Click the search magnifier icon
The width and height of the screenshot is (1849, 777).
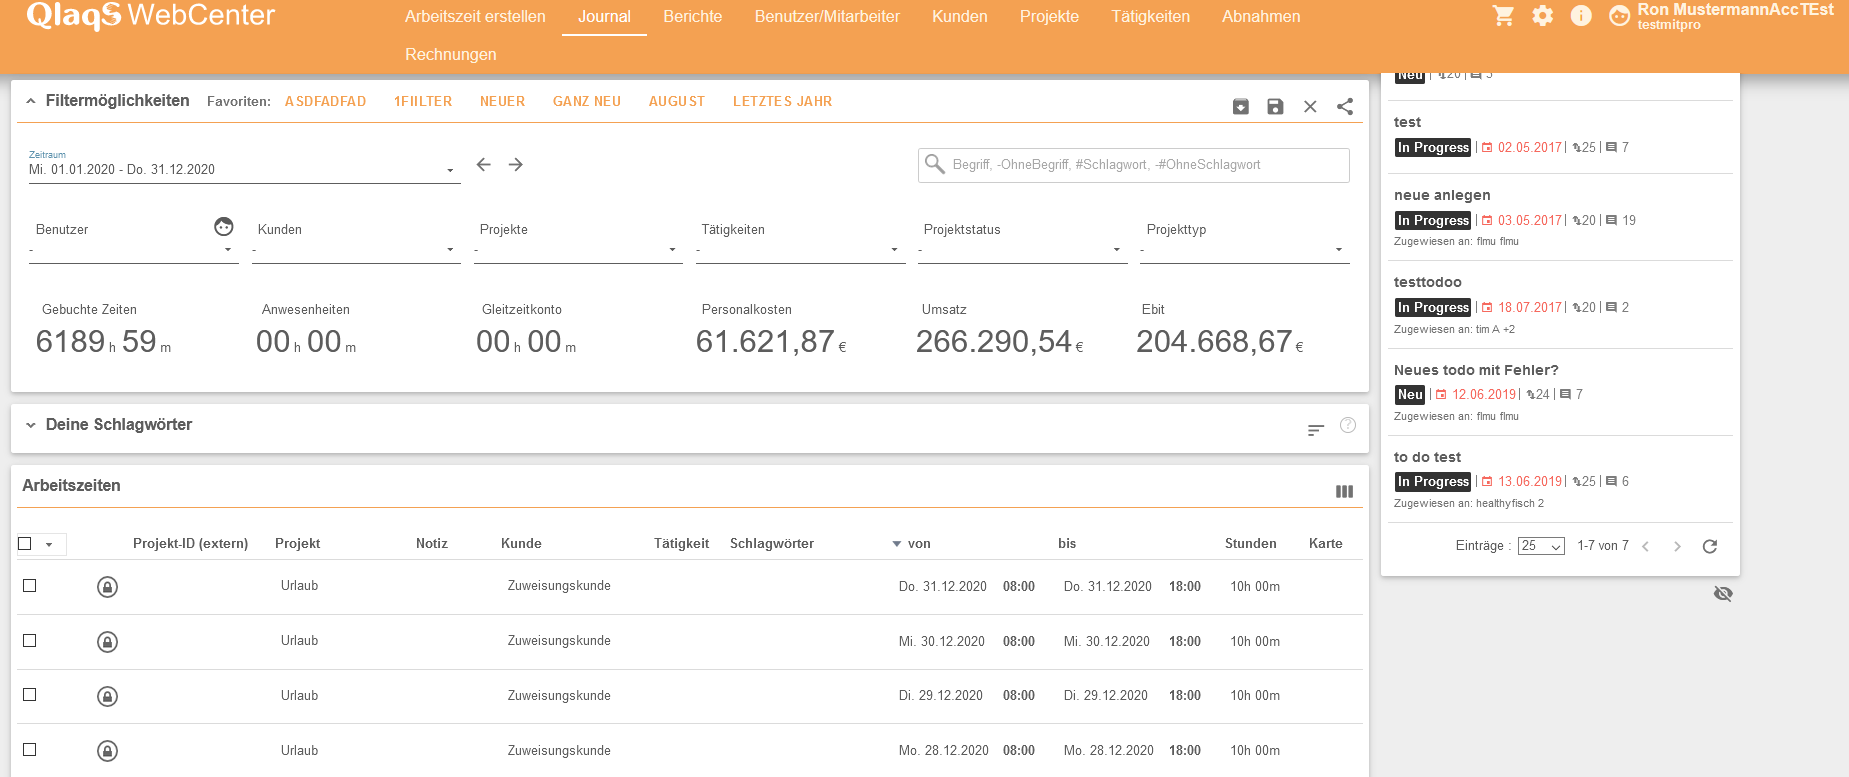[x=935, y=164]
